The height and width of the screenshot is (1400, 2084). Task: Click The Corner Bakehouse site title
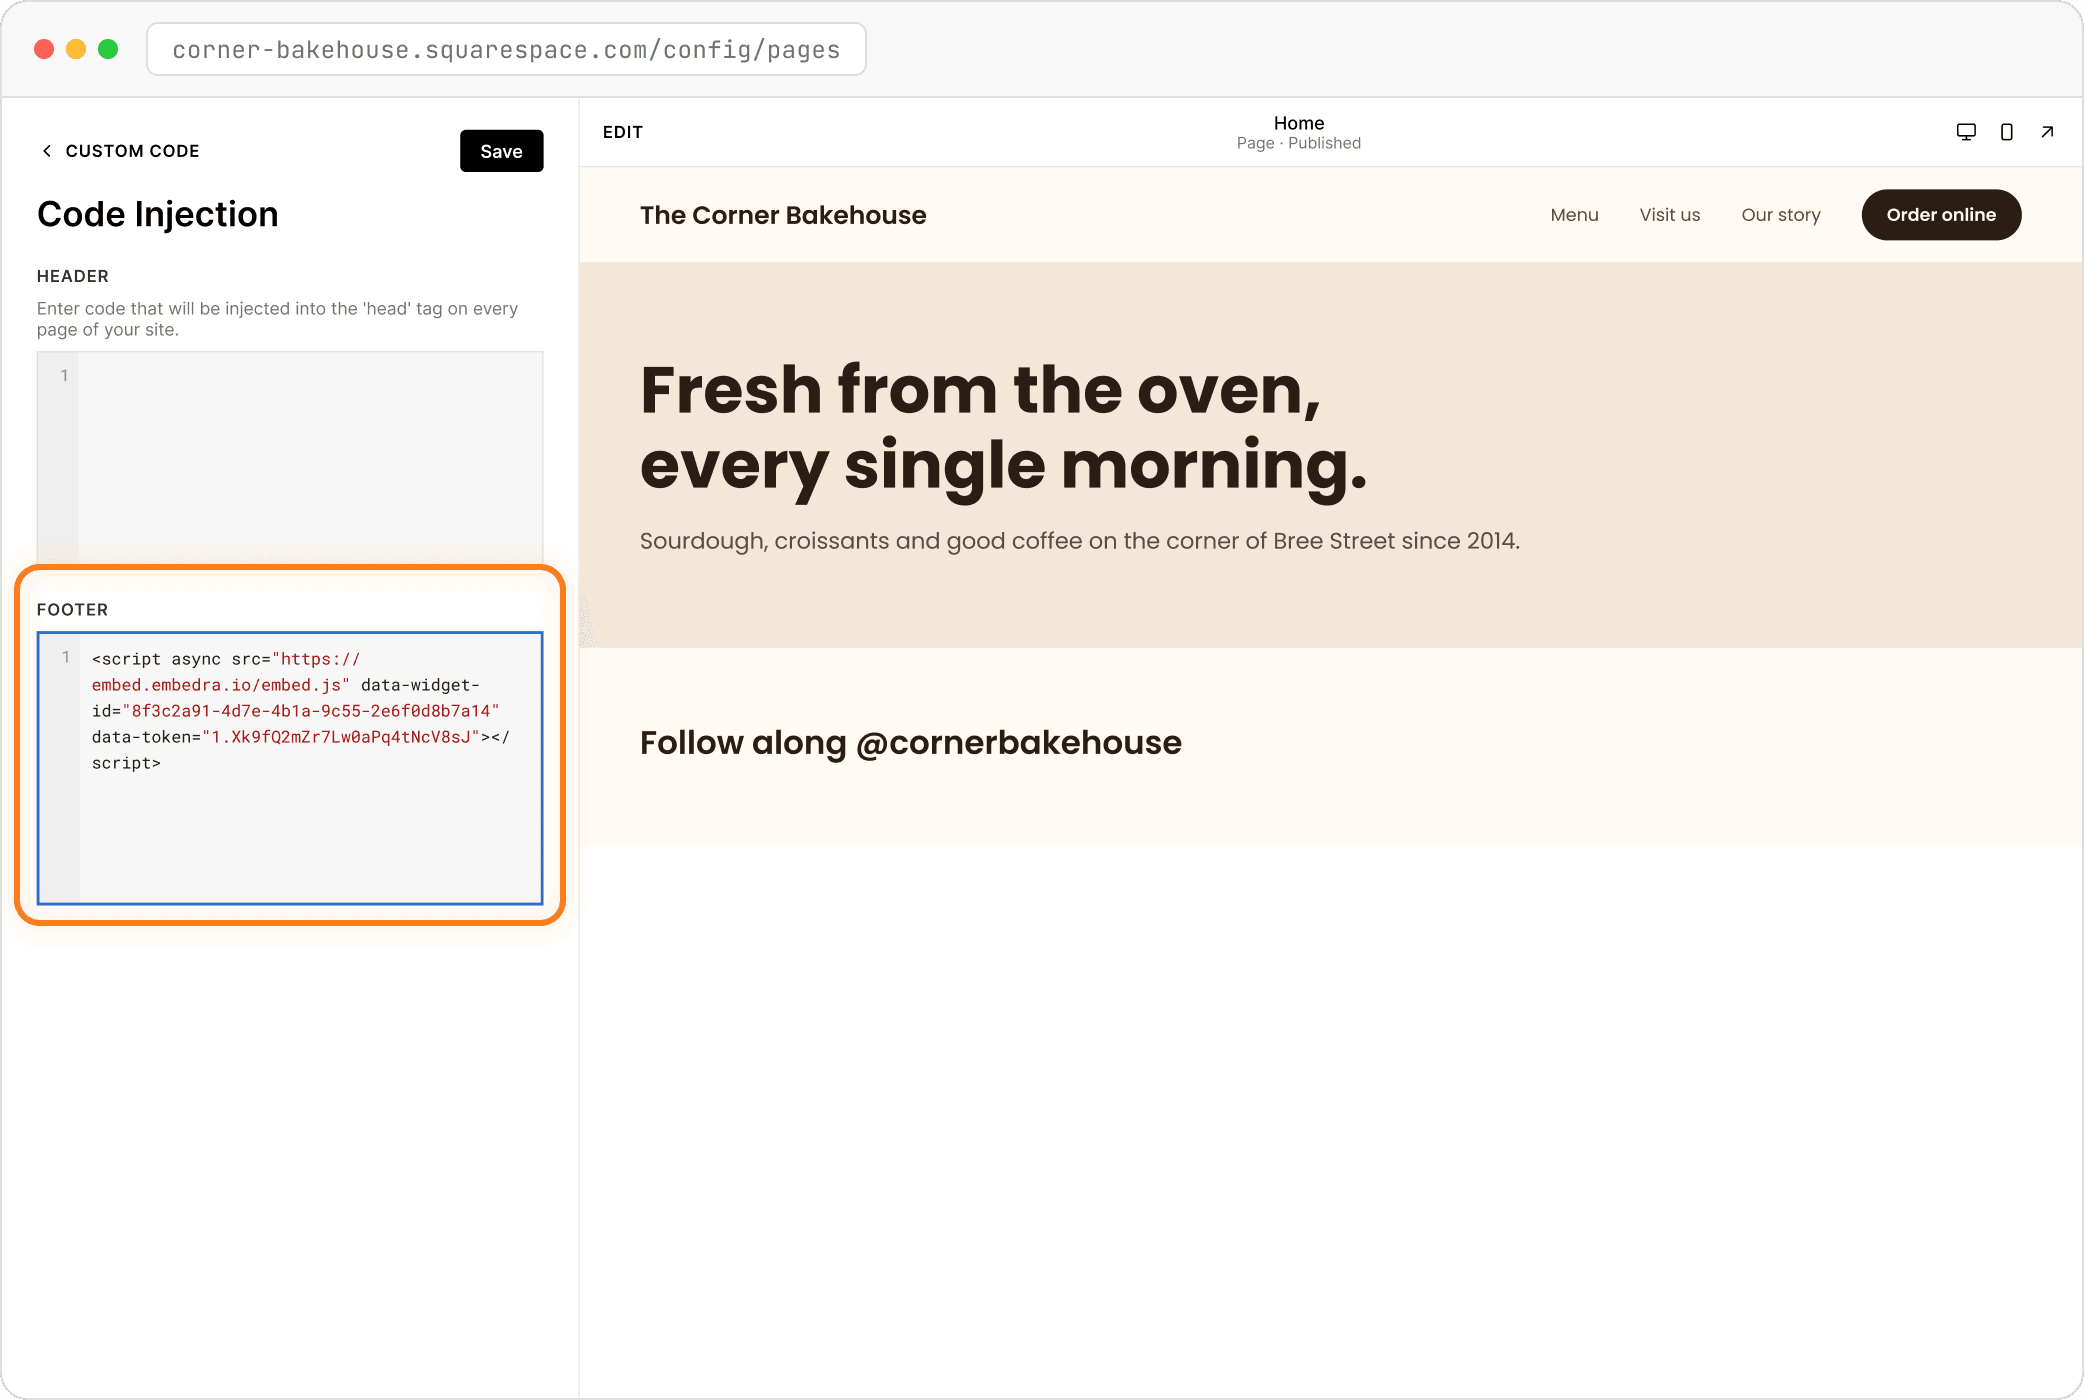[783, 215]
